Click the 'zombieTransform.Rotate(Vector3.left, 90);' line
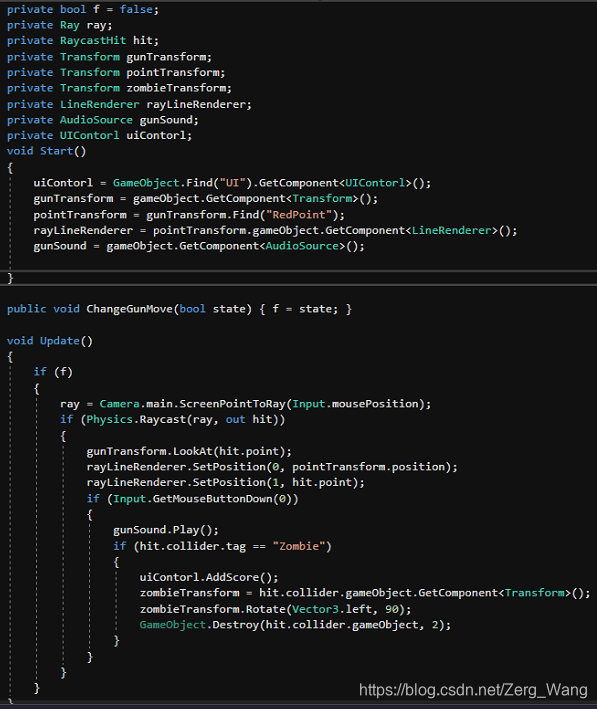597x709 pixels. [x=275, y=609]
